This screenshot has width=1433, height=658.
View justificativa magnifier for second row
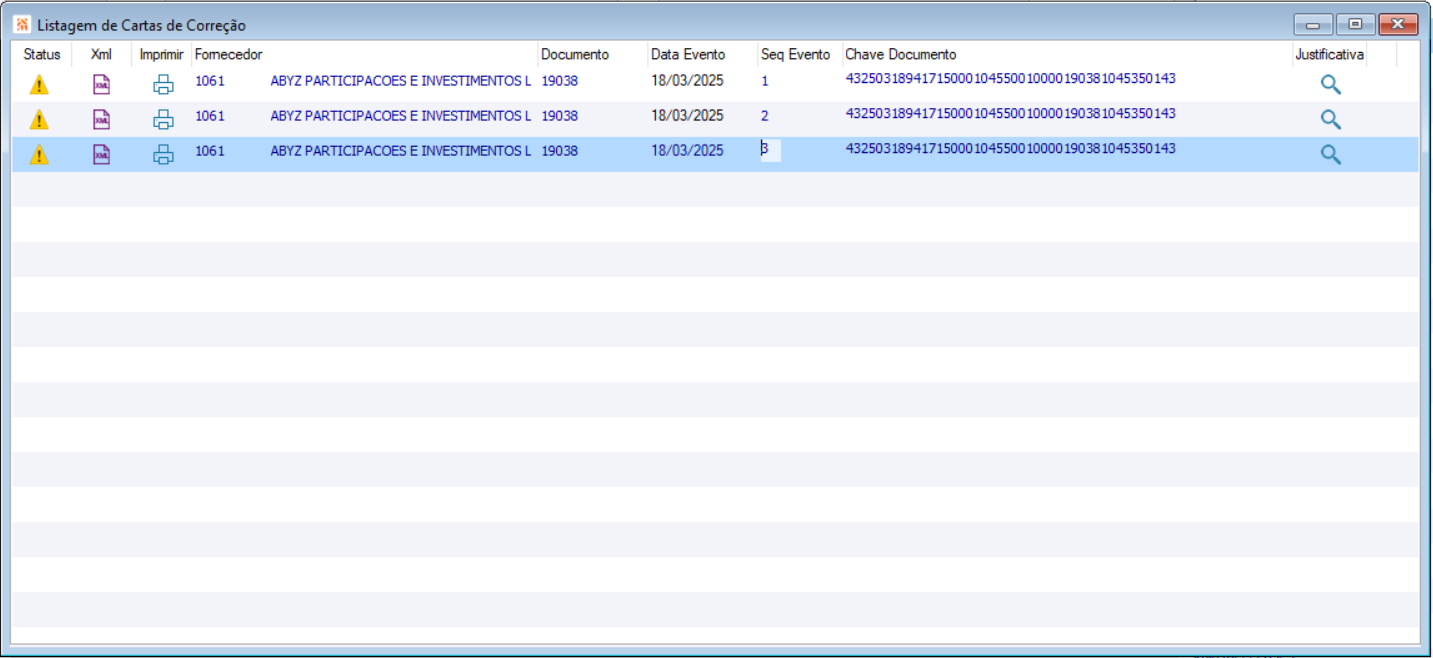(x=1330, y=120)
